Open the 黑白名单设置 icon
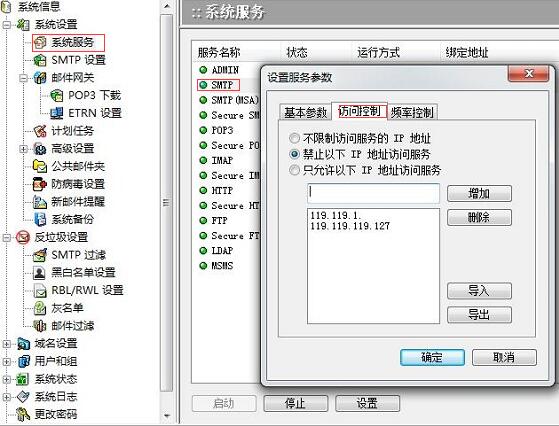The height and width of the screenshot is (426, 559). coord(40,273)
